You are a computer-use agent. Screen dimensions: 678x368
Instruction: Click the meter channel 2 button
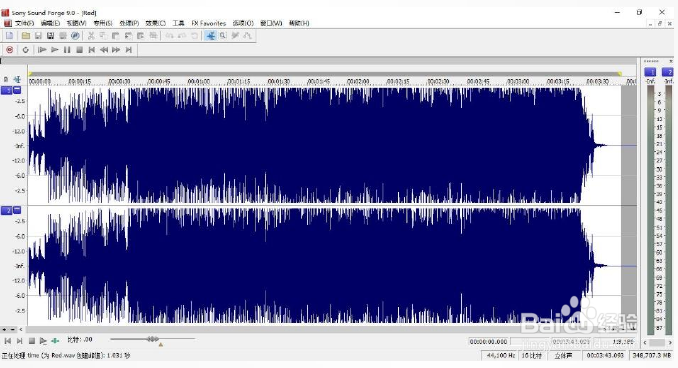668,72
